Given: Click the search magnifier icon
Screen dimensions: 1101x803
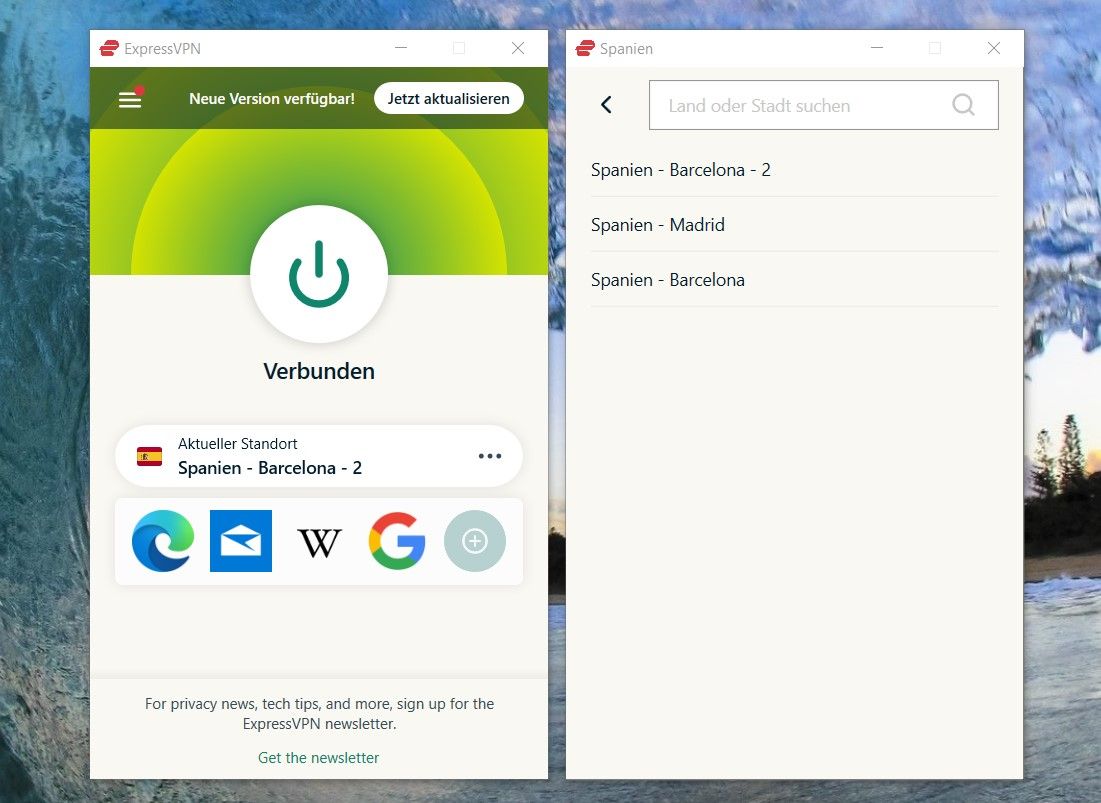Looking at the screenshot, I should (963, 105).
